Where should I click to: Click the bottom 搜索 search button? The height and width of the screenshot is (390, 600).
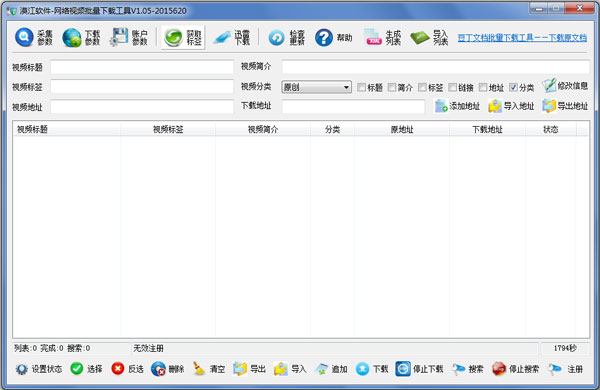point(468,369)
